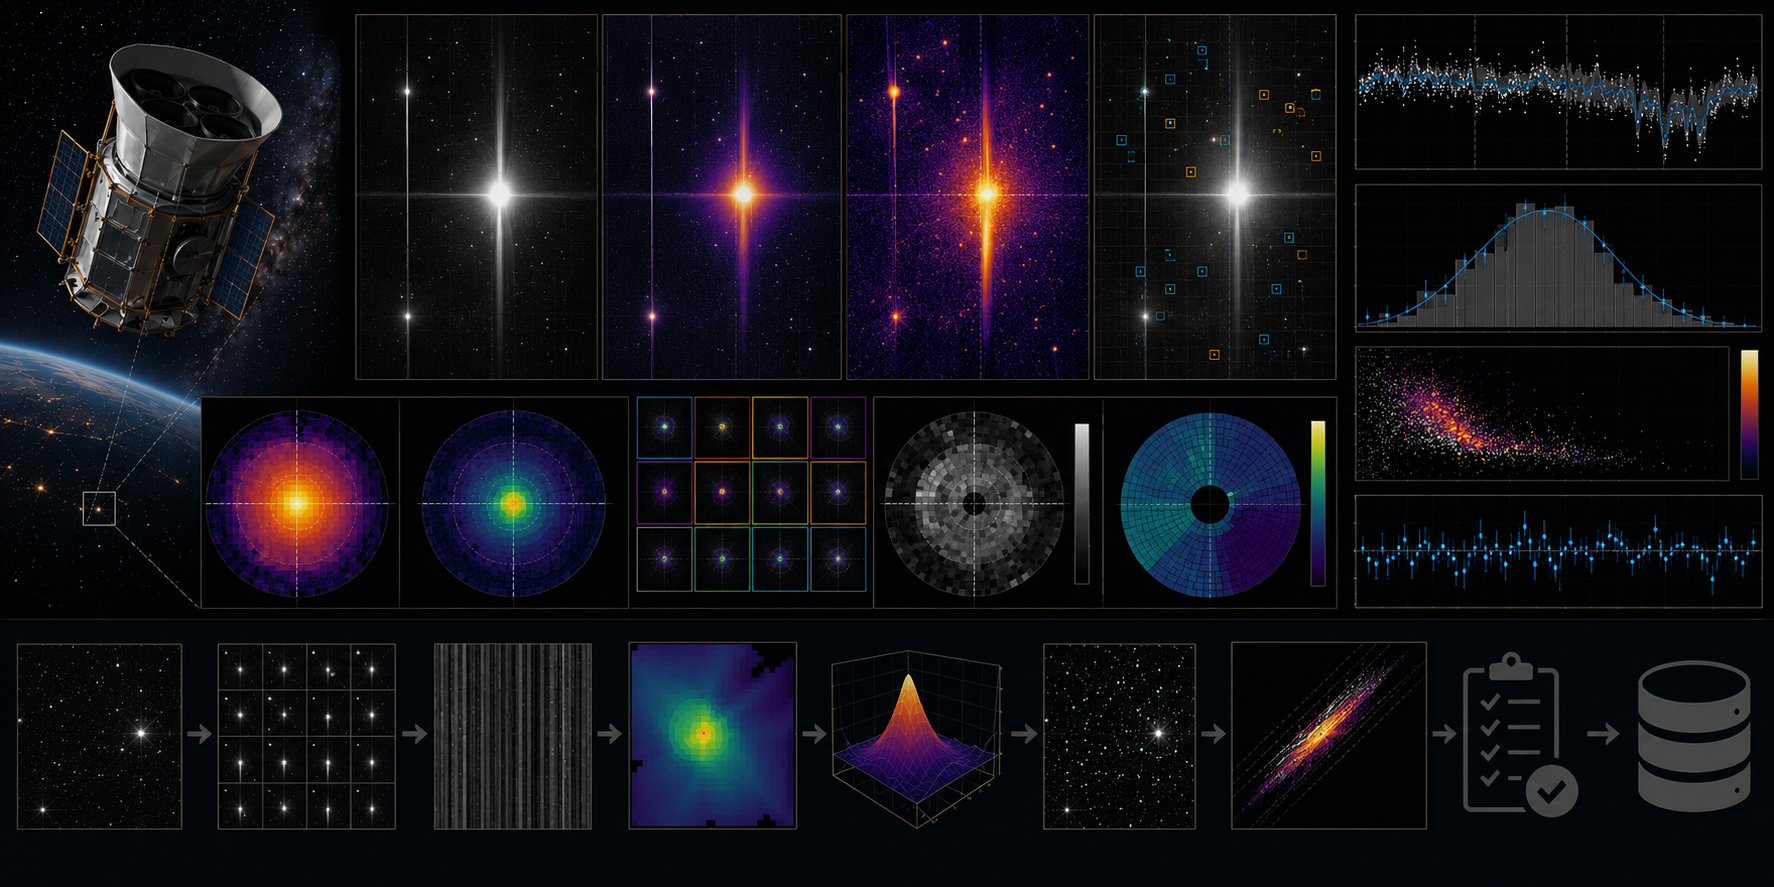Click the vertical orange-purple color bar beside the scatter plot
The width and height of the screenshot is (1774, 887).
[x=1749, y=414]
